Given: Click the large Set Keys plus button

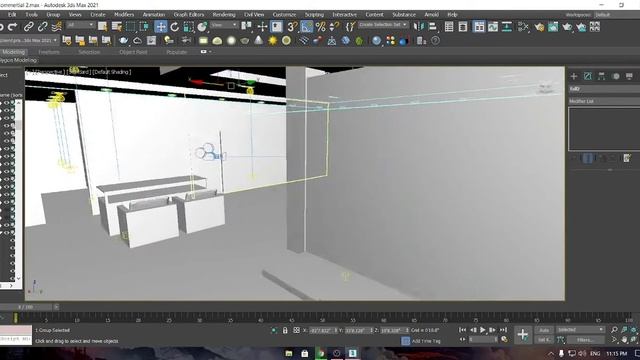Looking at the screenshot, I should click(523, 335).
